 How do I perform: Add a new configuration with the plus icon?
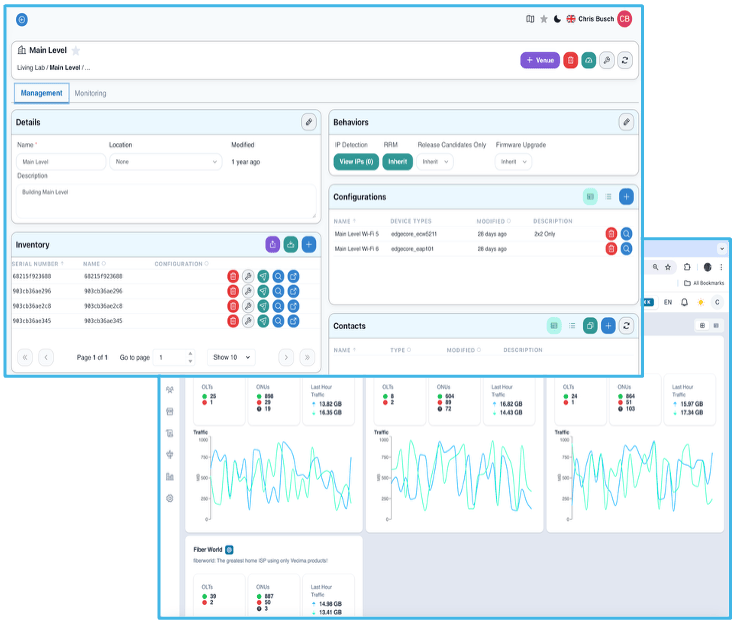(626, 197)
